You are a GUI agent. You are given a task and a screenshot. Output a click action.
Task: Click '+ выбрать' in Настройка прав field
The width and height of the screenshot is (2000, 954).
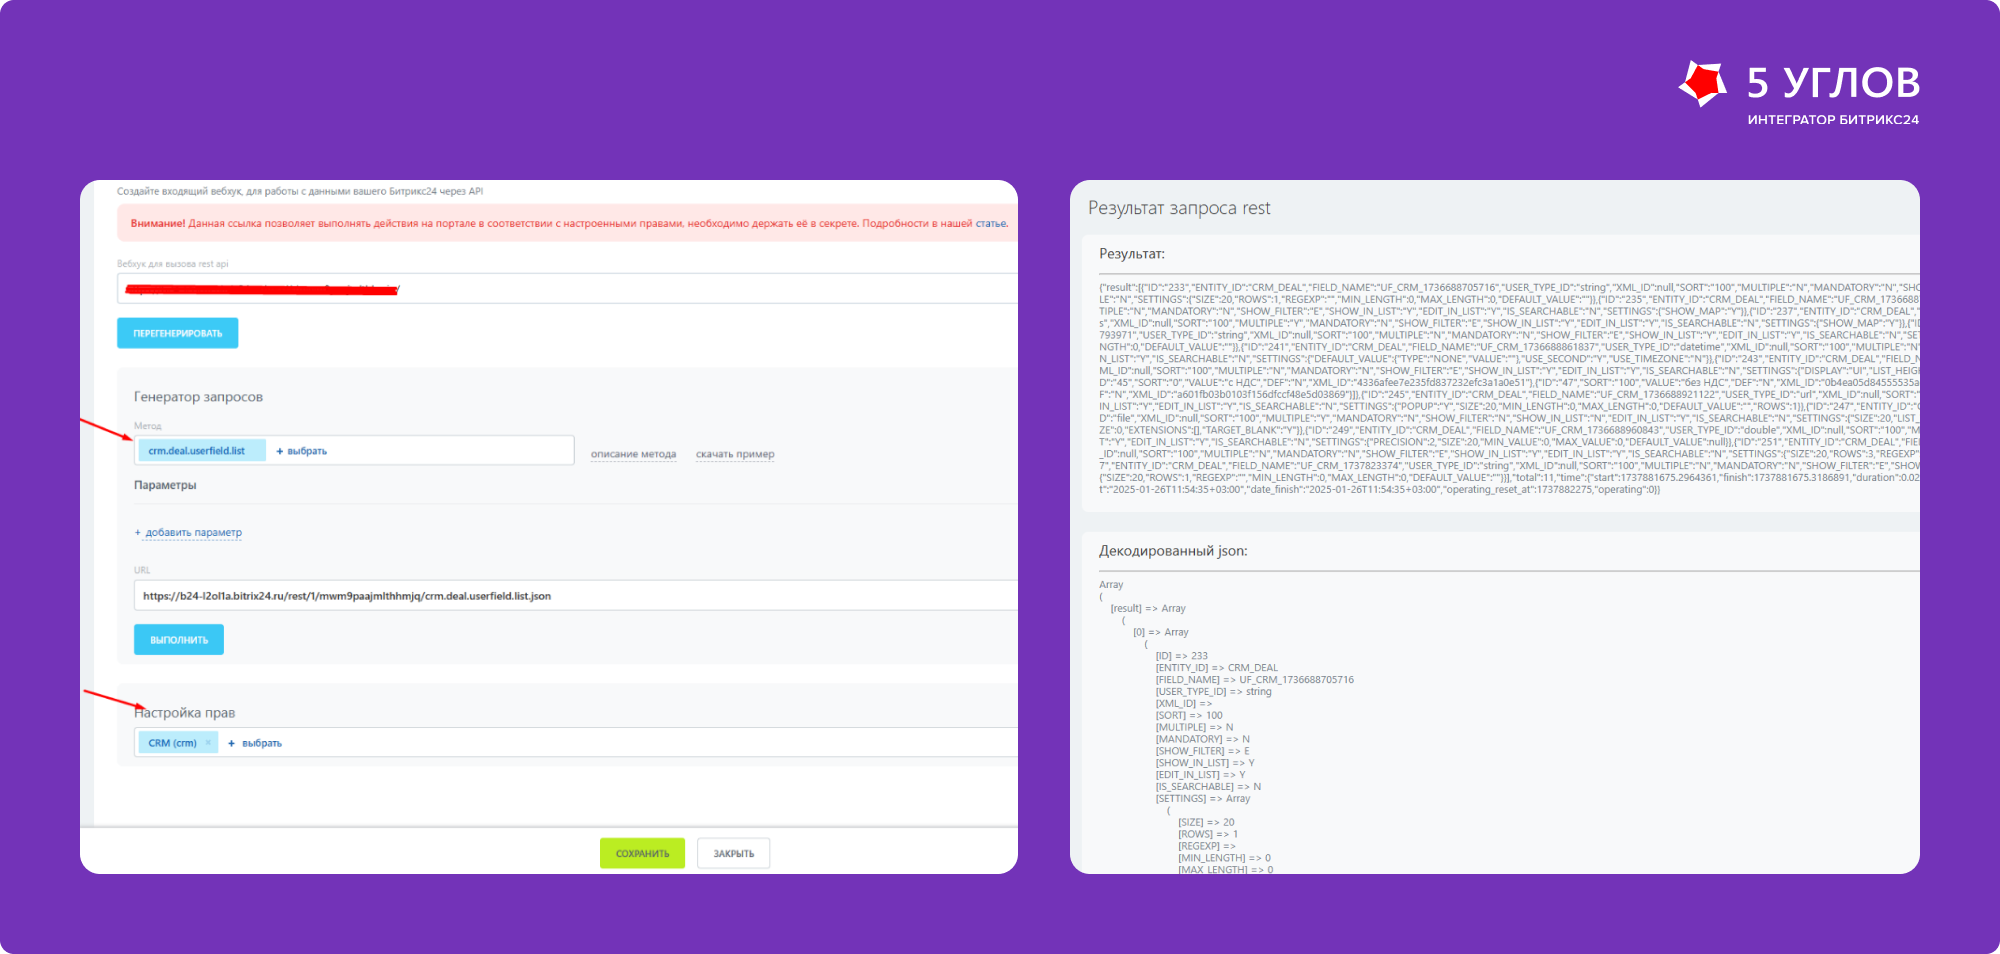click(256, 743)
